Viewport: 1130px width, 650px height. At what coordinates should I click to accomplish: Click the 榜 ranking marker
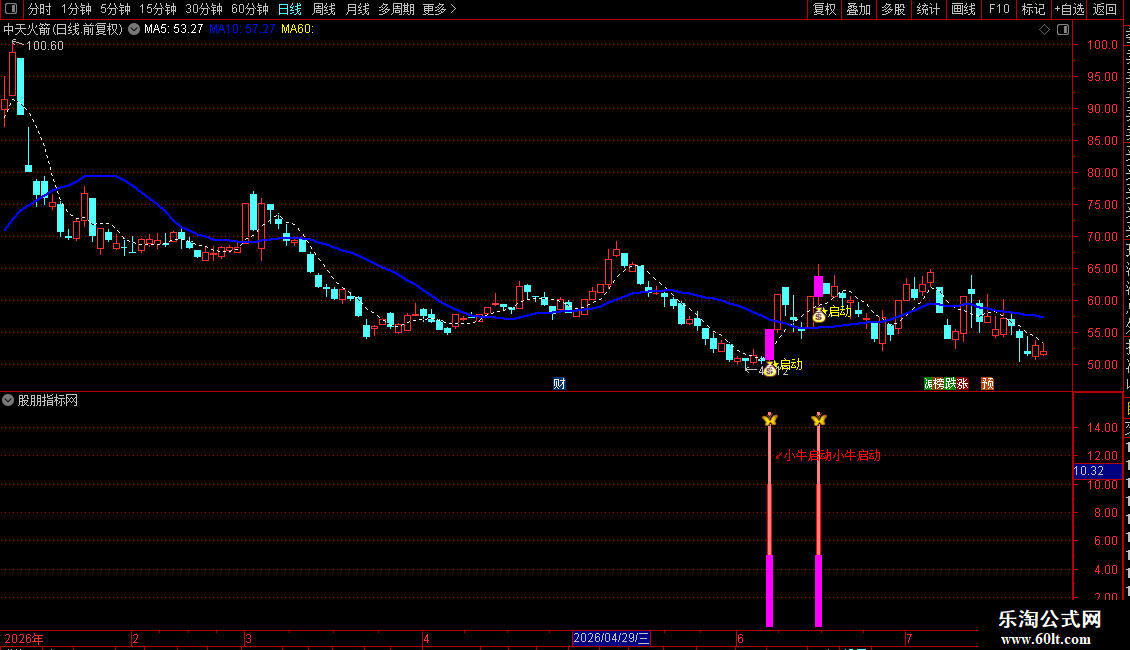[x=939, y=383]
